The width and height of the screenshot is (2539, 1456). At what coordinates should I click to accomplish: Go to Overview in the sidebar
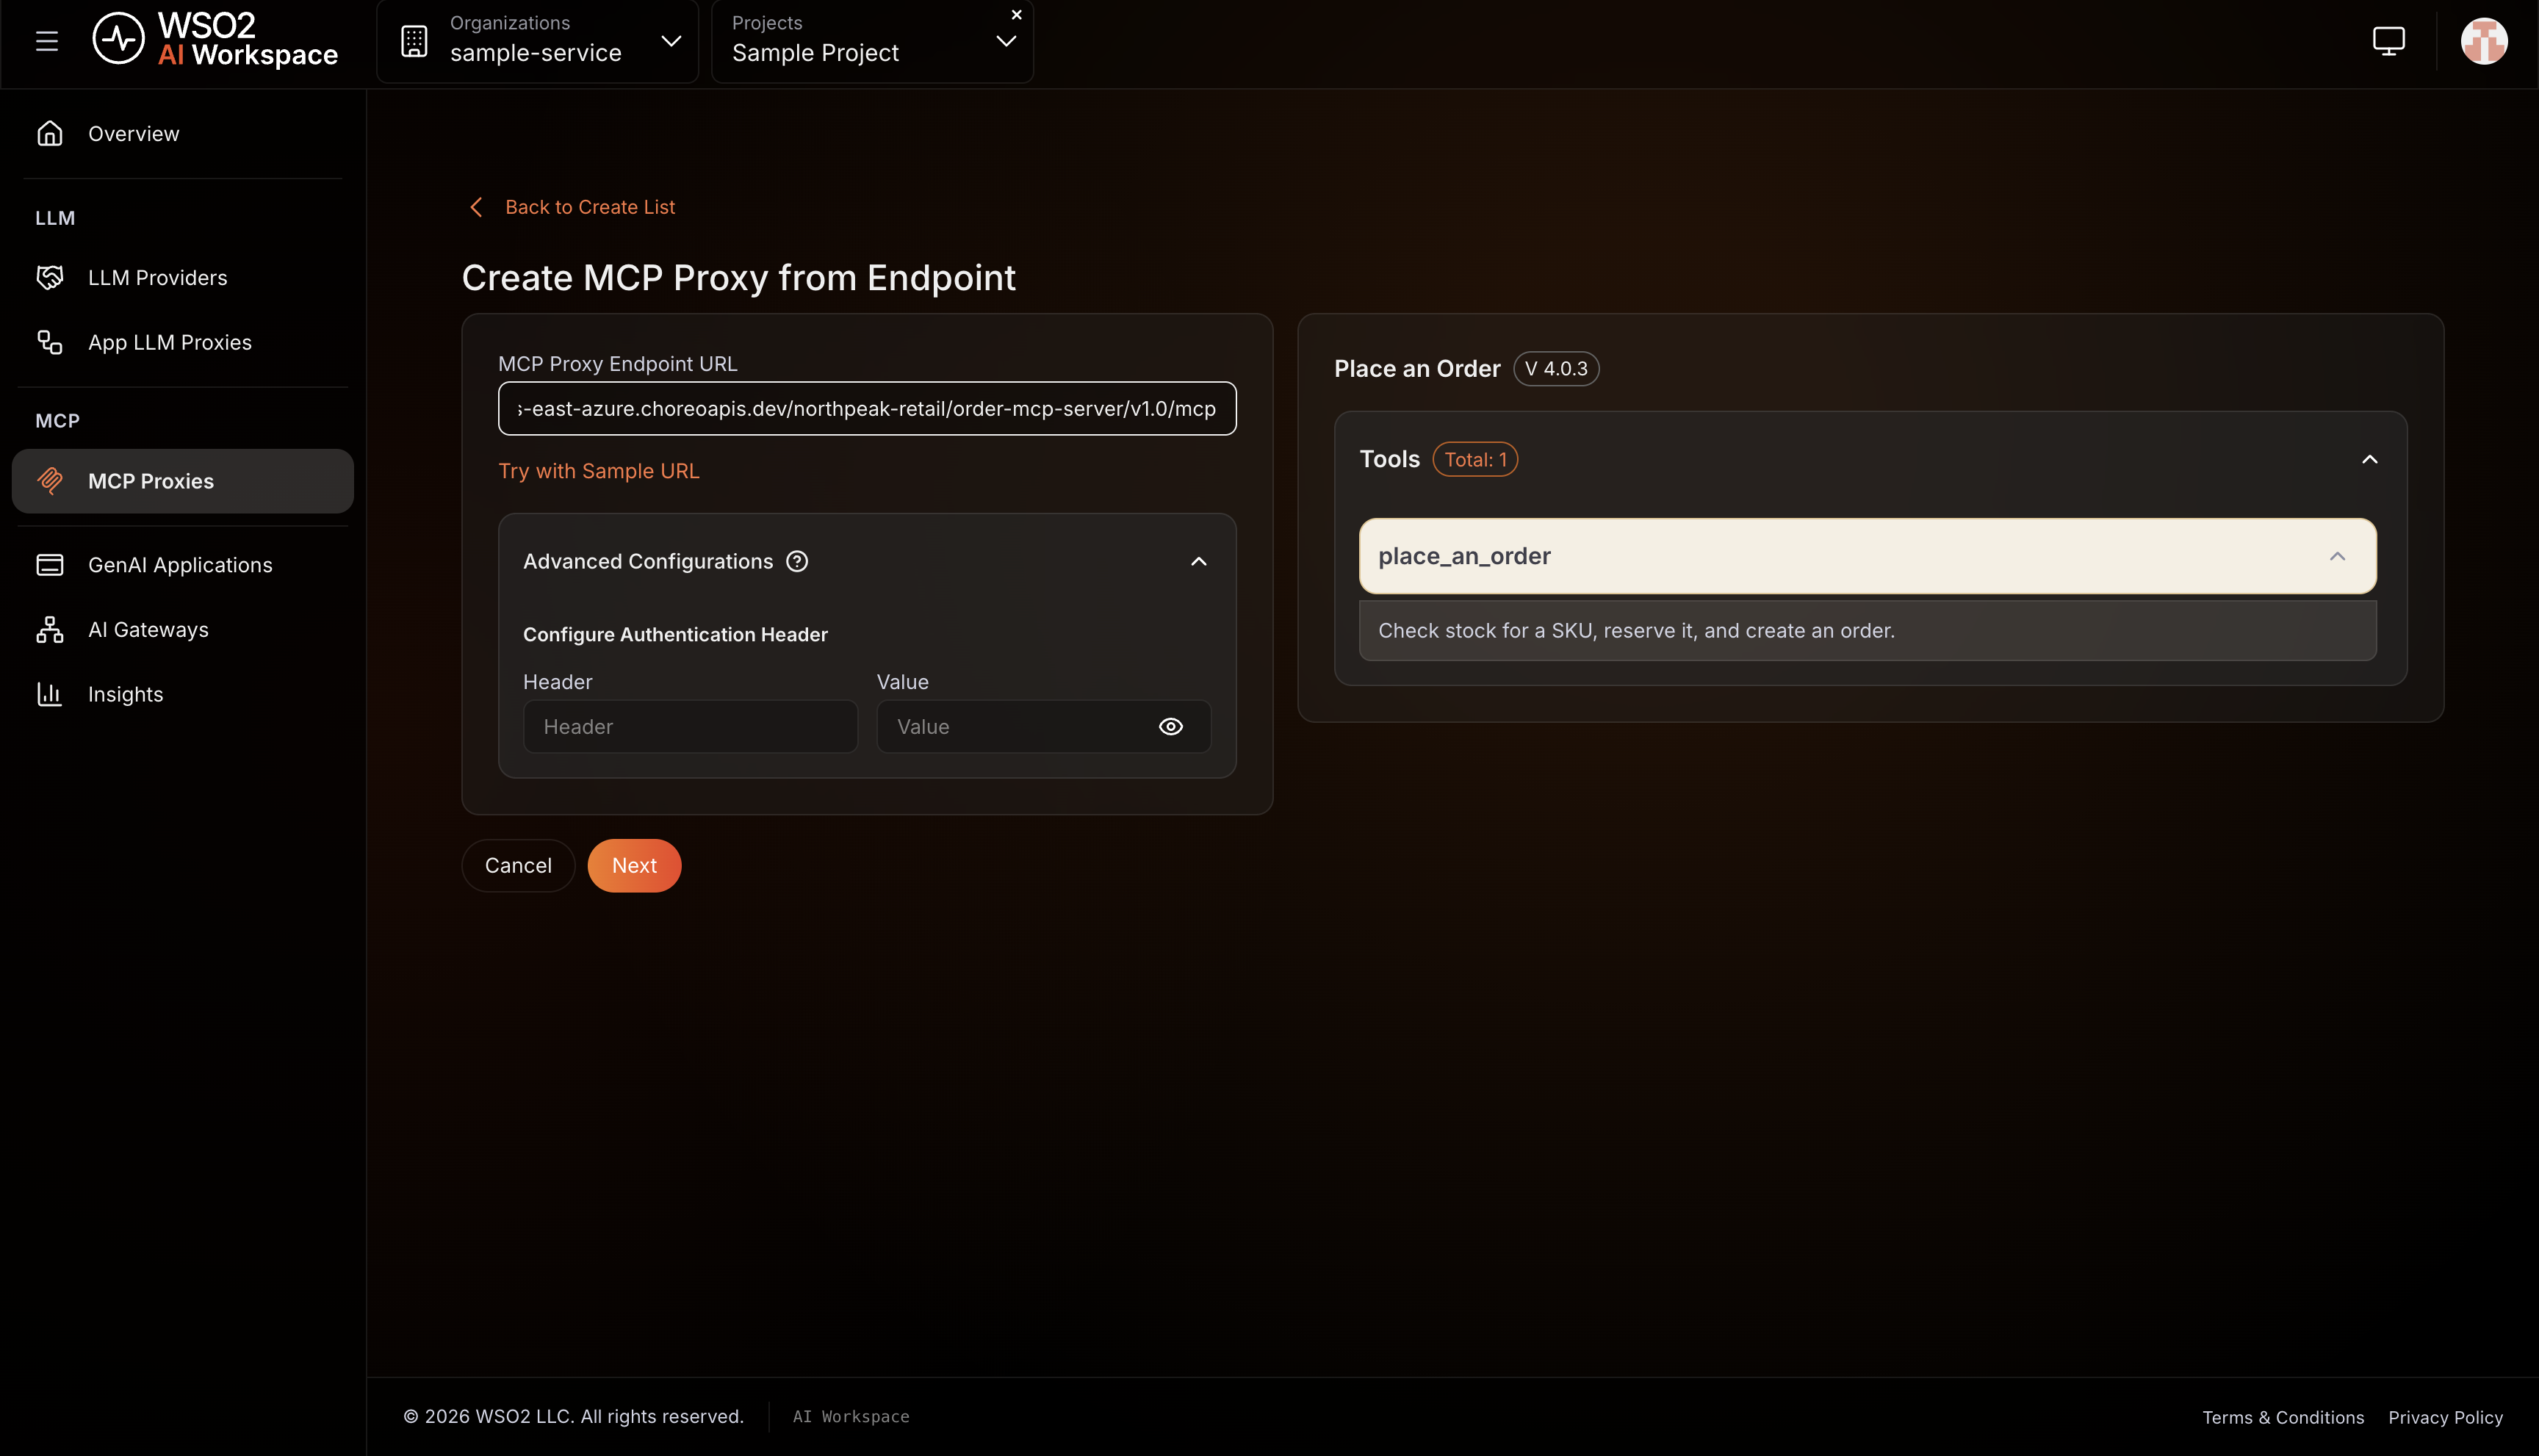tap(183, 133)
